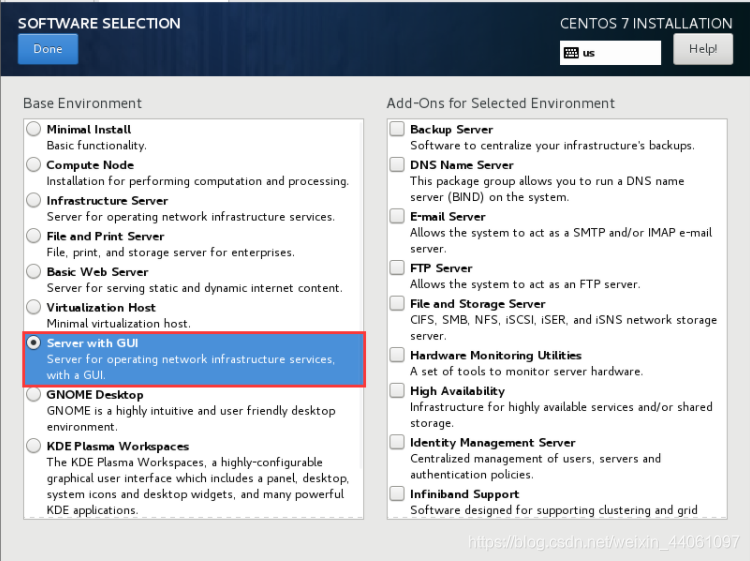The height and width of the screenshot is (561, 750).
Task: Select KDE Plasma Workspaces radio button
Action: coord(33,446)
